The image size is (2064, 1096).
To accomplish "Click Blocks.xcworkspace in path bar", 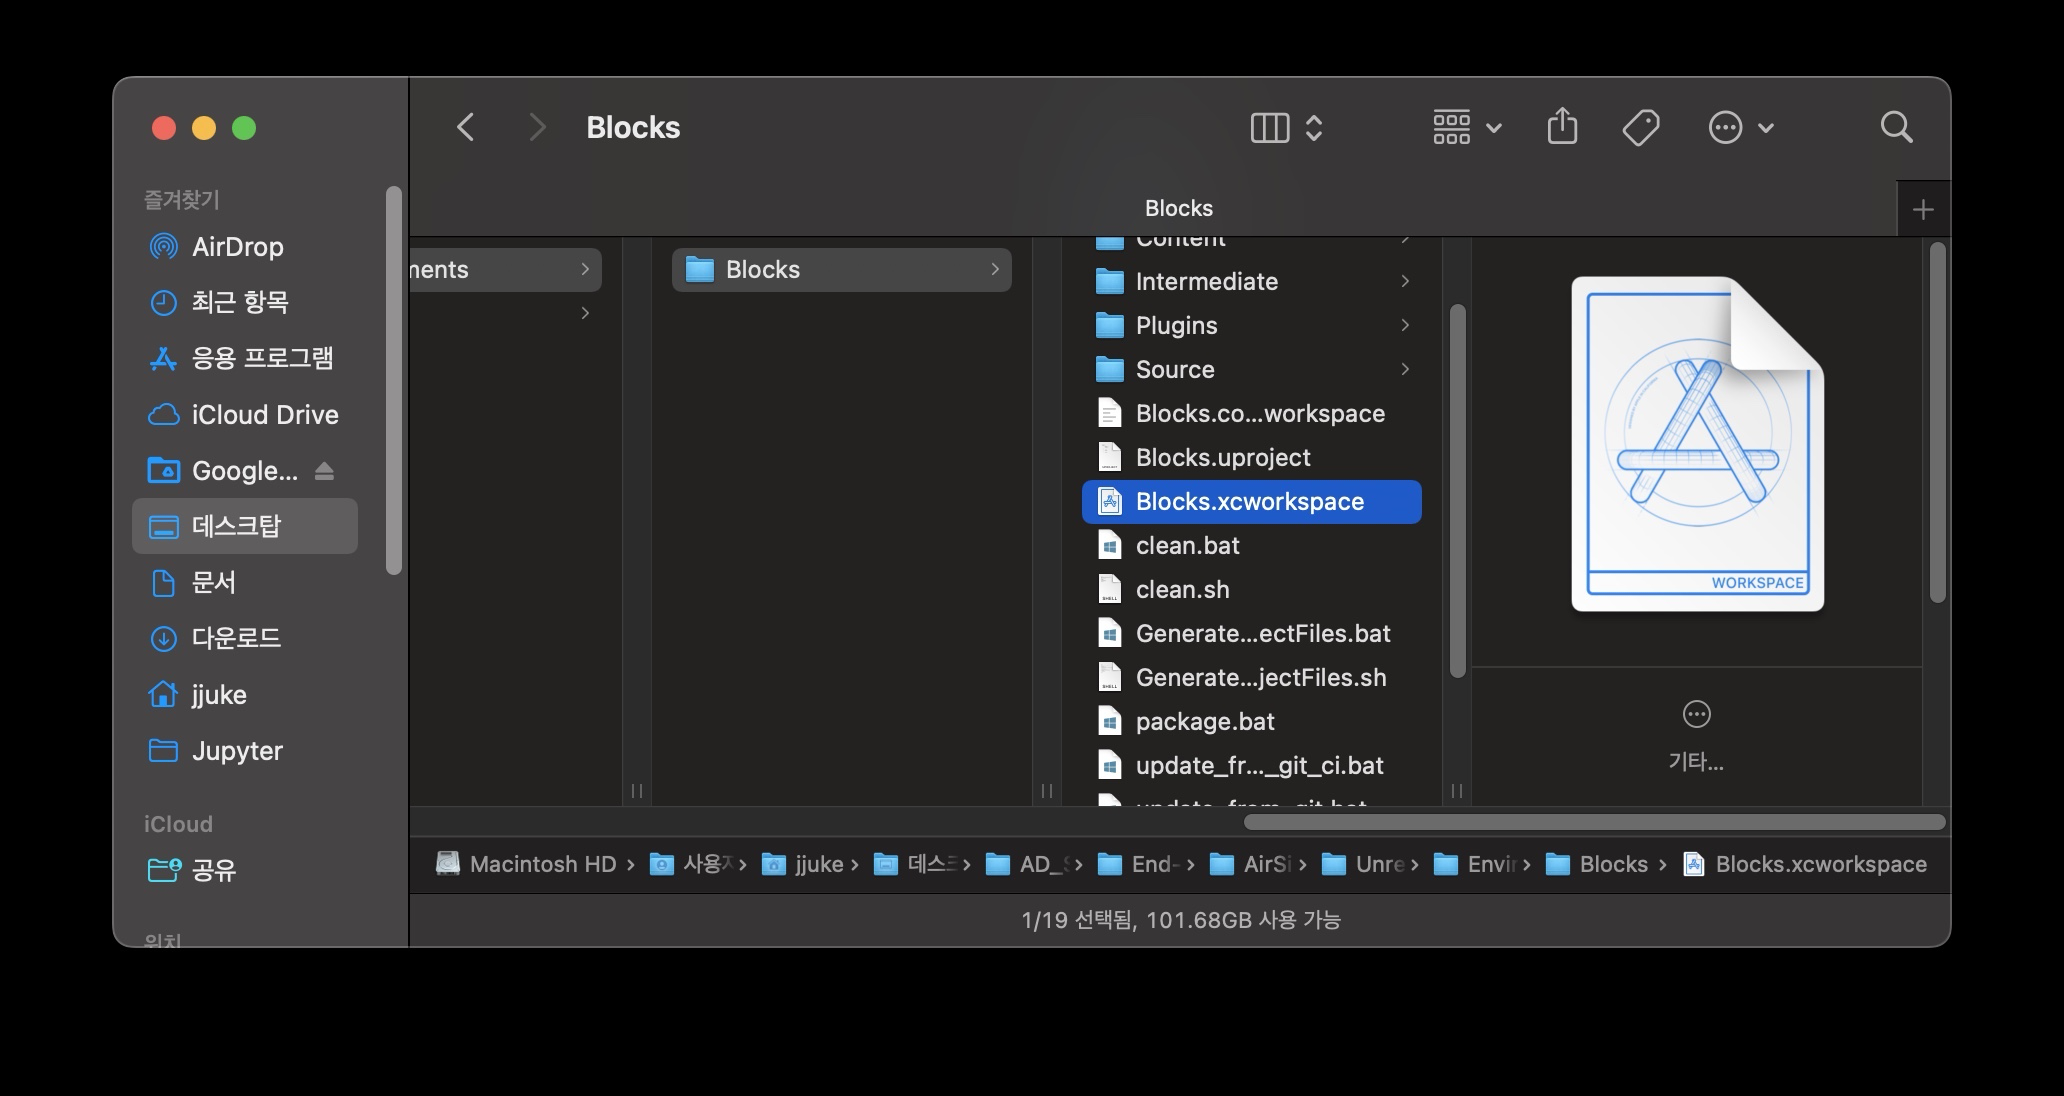I will (x=1805, y=864).
